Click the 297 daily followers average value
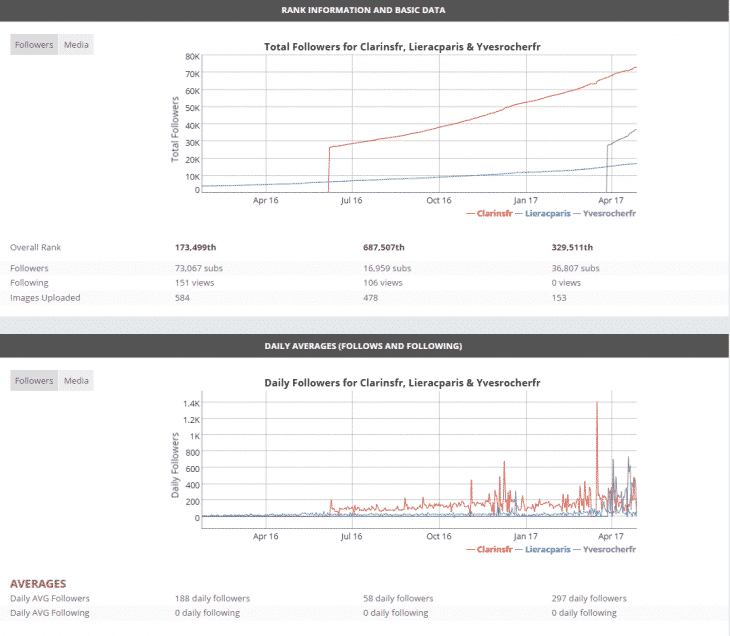The image size is (730, 636). coord(589,598)
